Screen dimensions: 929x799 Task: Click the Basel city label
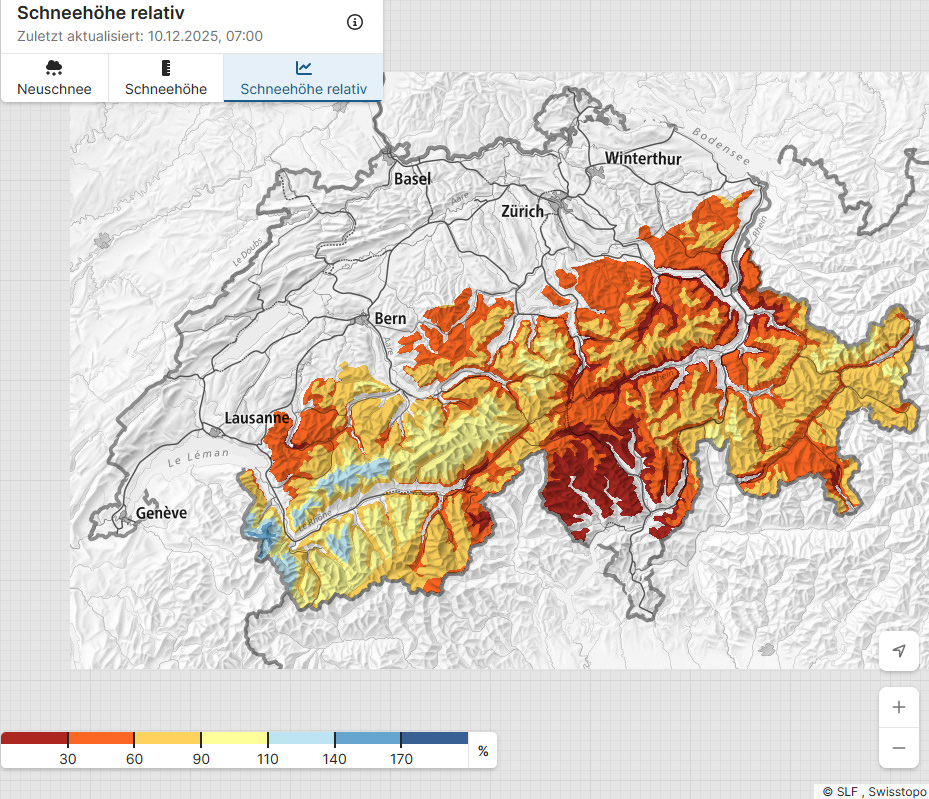click(412, 179)
